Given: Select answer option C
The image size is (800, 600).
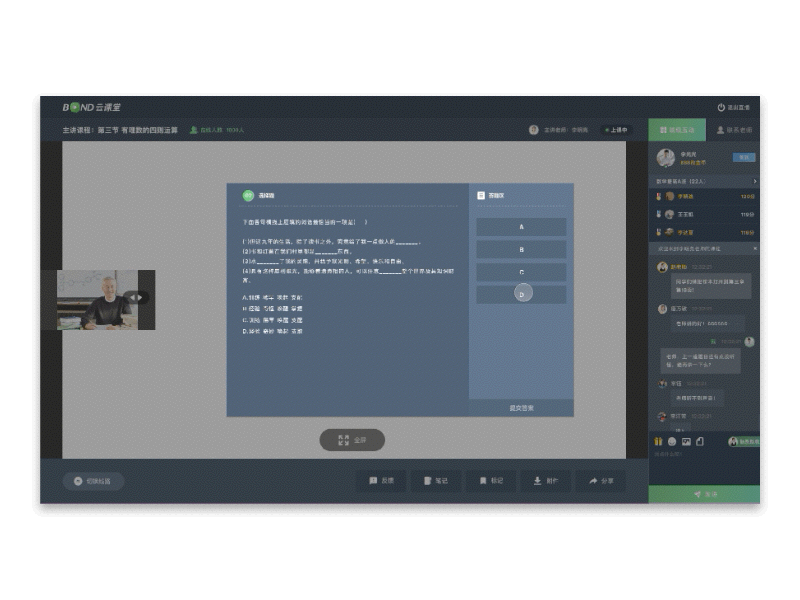Looking at the screenshot, I should (521, 272).
